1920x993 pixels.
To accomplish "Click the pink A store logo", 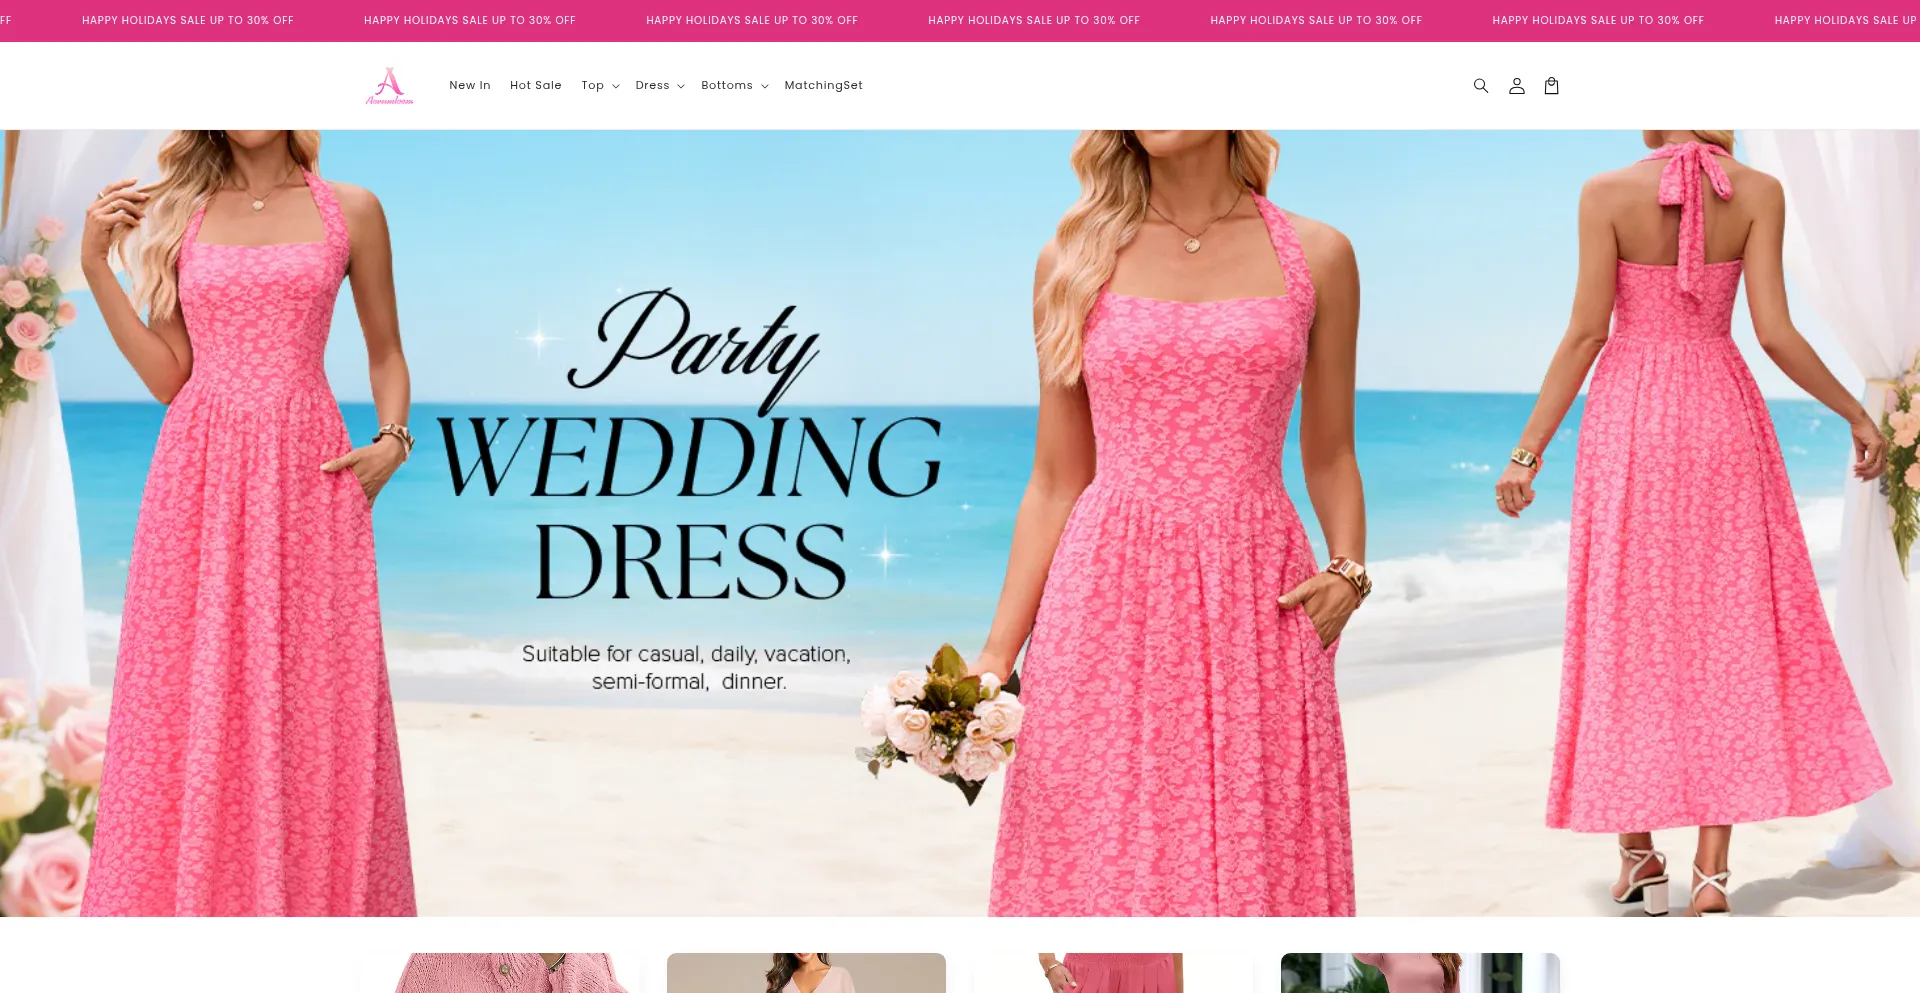I will pyautogui.click(x=389, y=86).
